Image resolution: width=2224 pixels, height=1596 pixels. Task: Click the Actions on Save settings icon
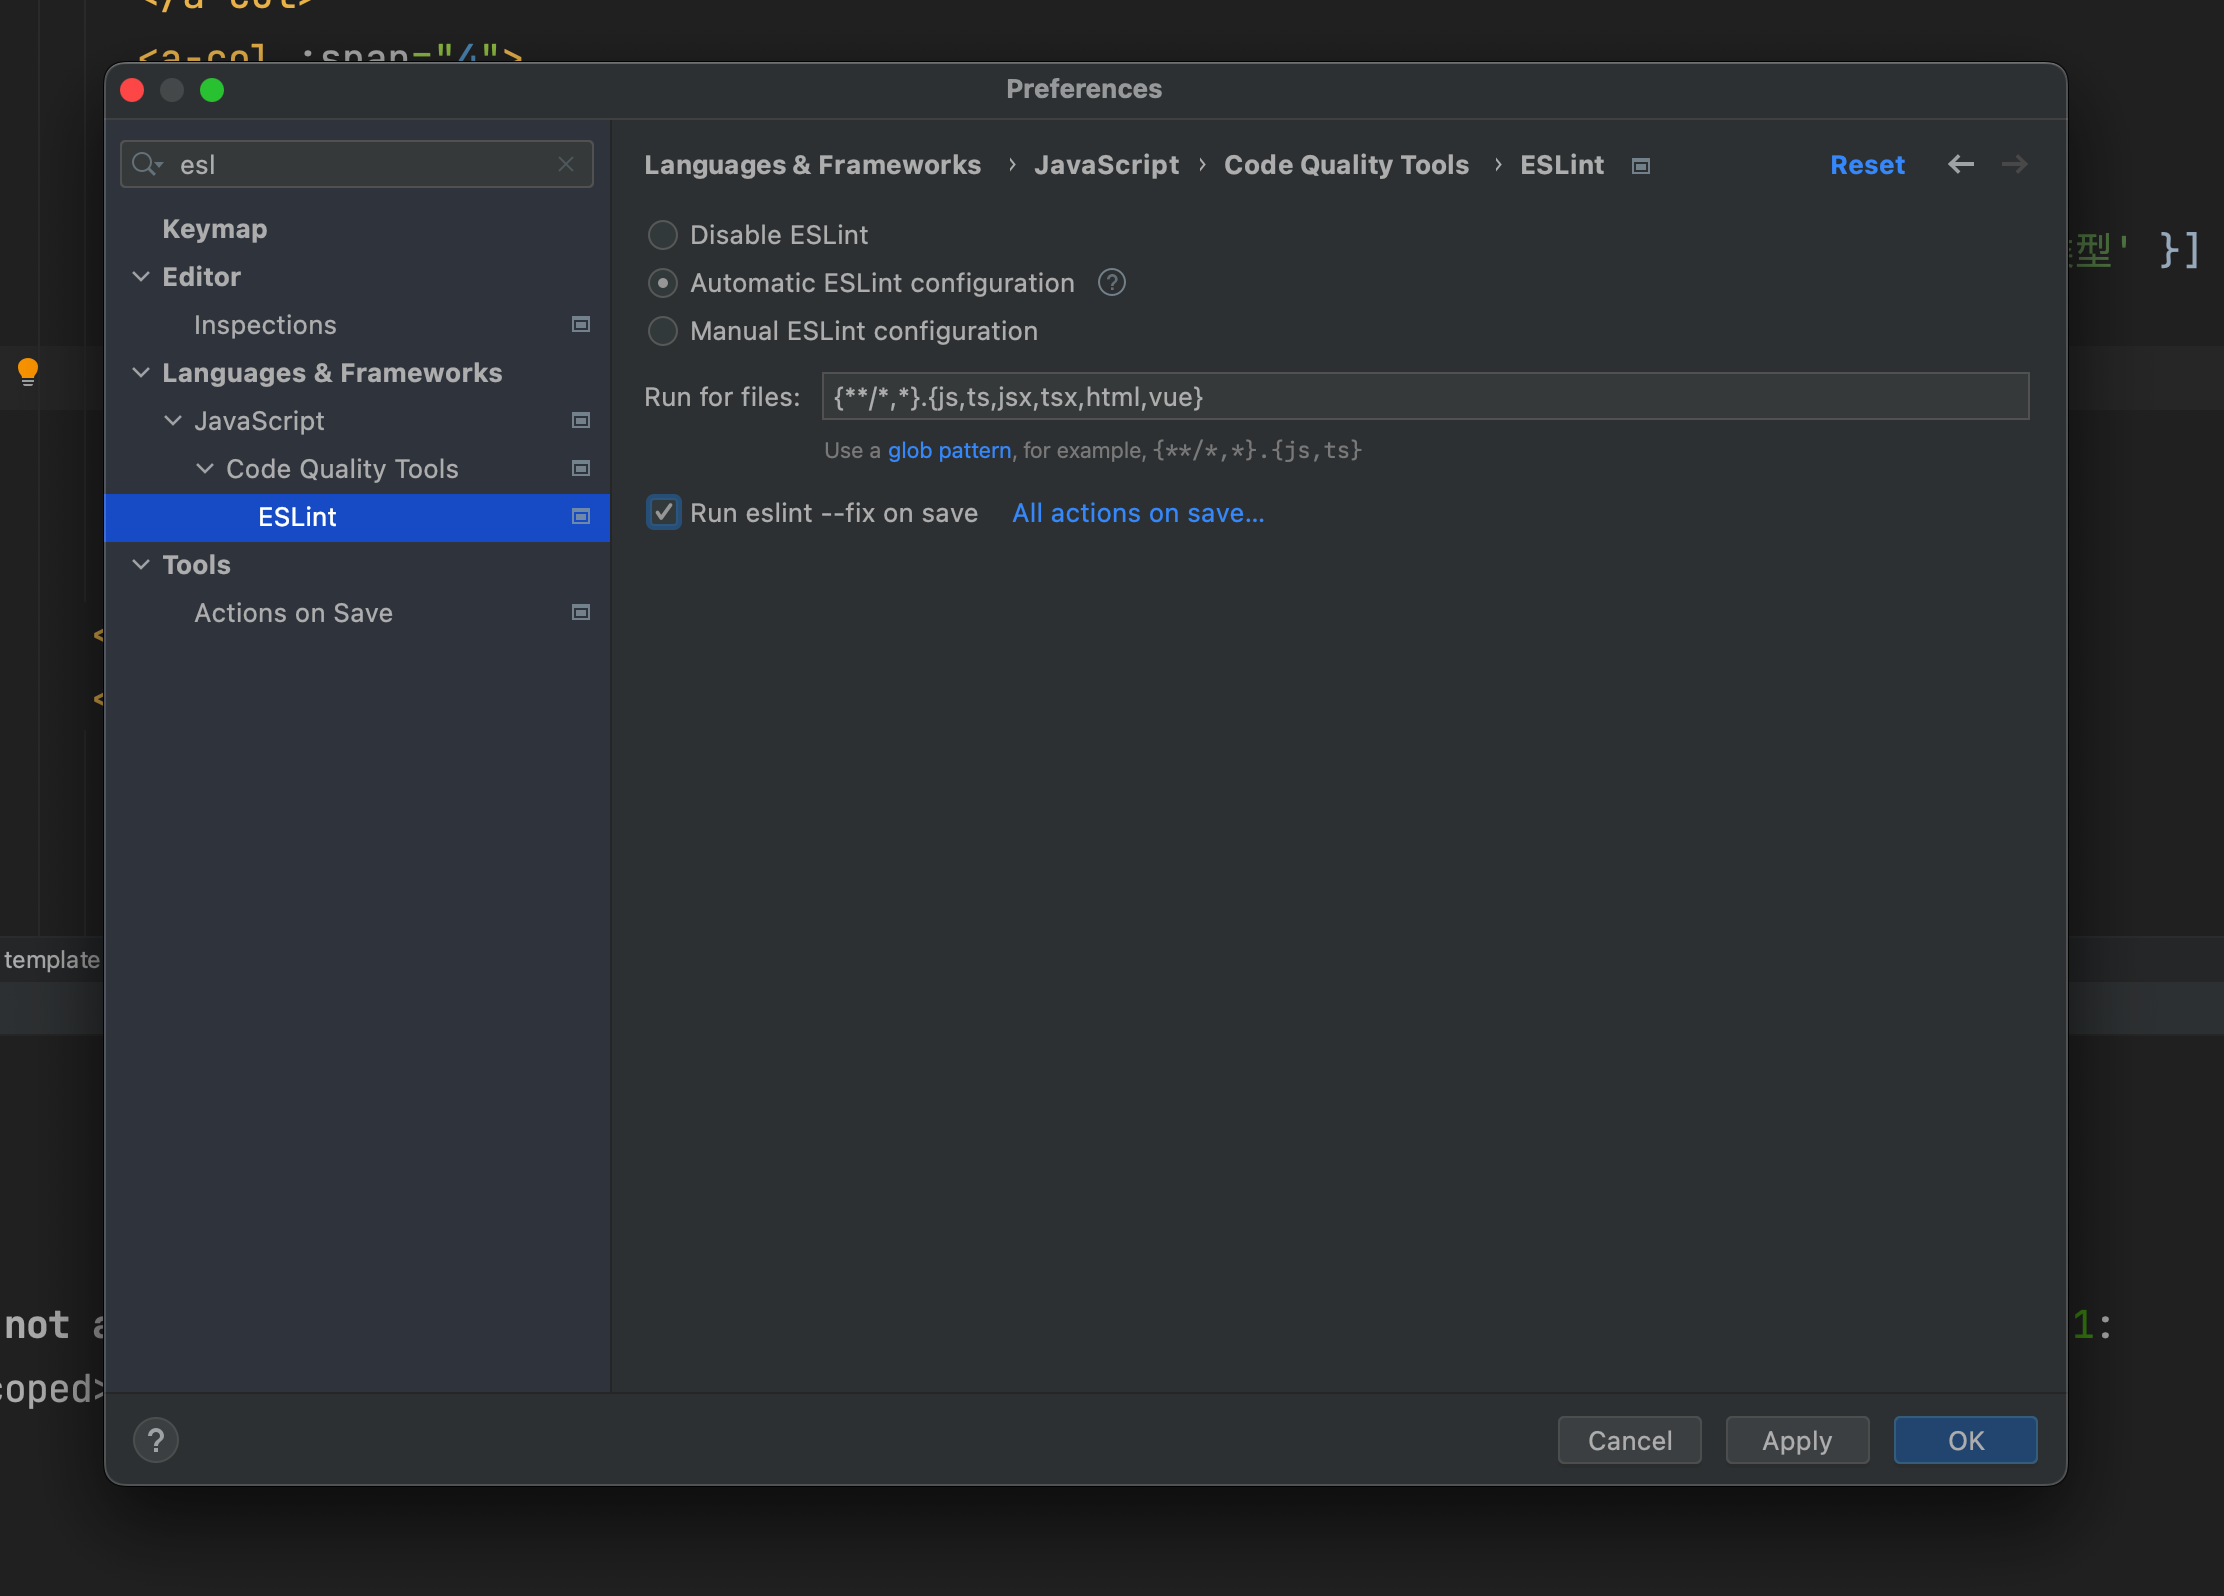point(582,613)
